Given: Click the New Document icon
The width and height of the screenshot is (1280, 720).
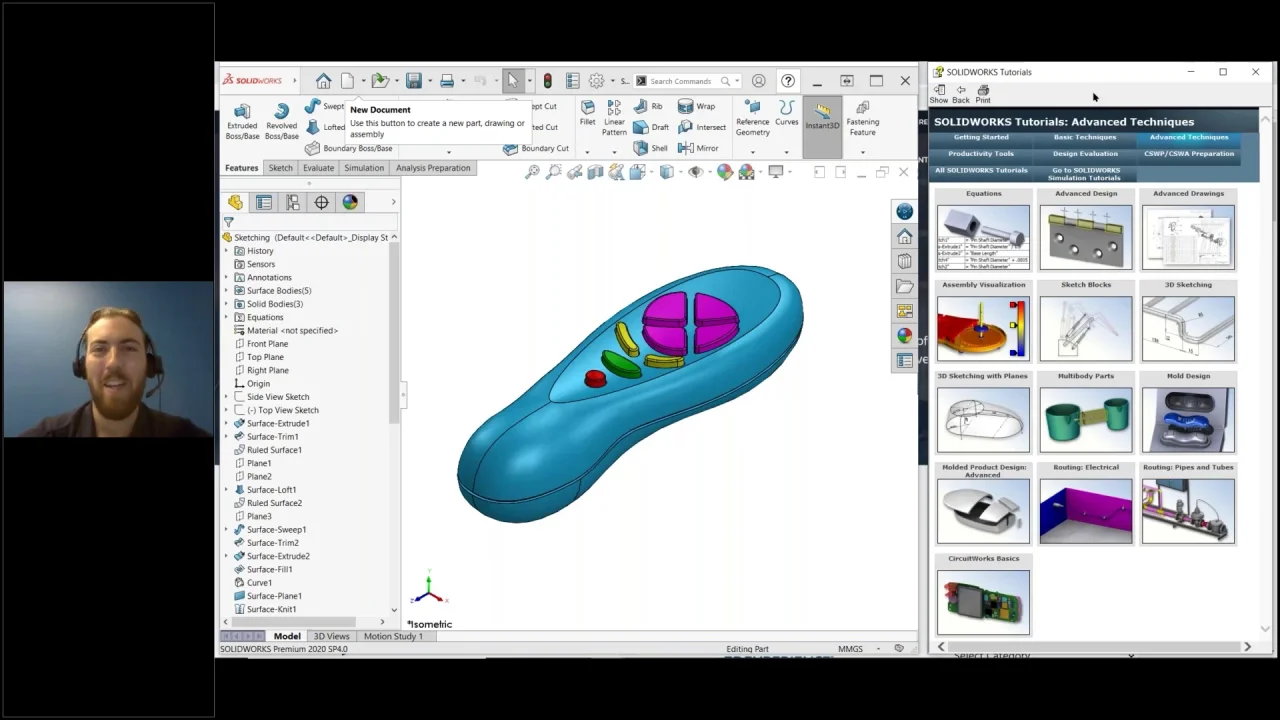Looking at the screenshot, I should tap(347, 81).
